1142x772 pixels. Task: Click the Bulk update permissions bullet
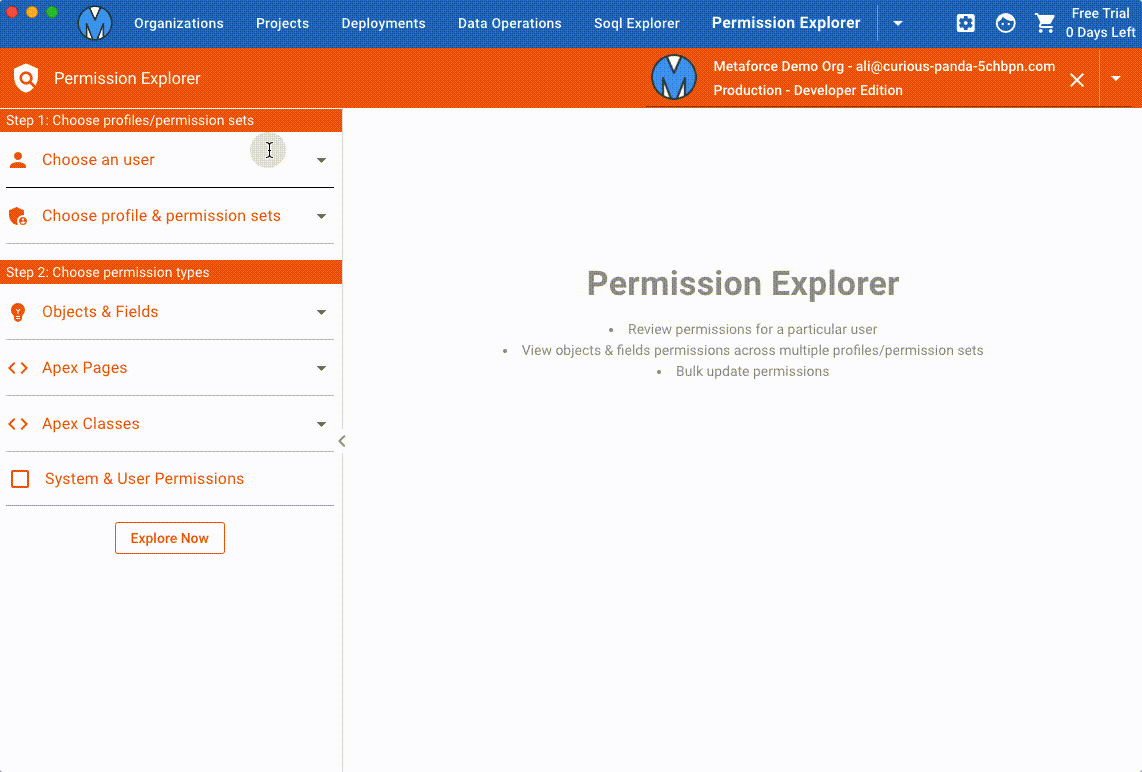pos(752,371)
